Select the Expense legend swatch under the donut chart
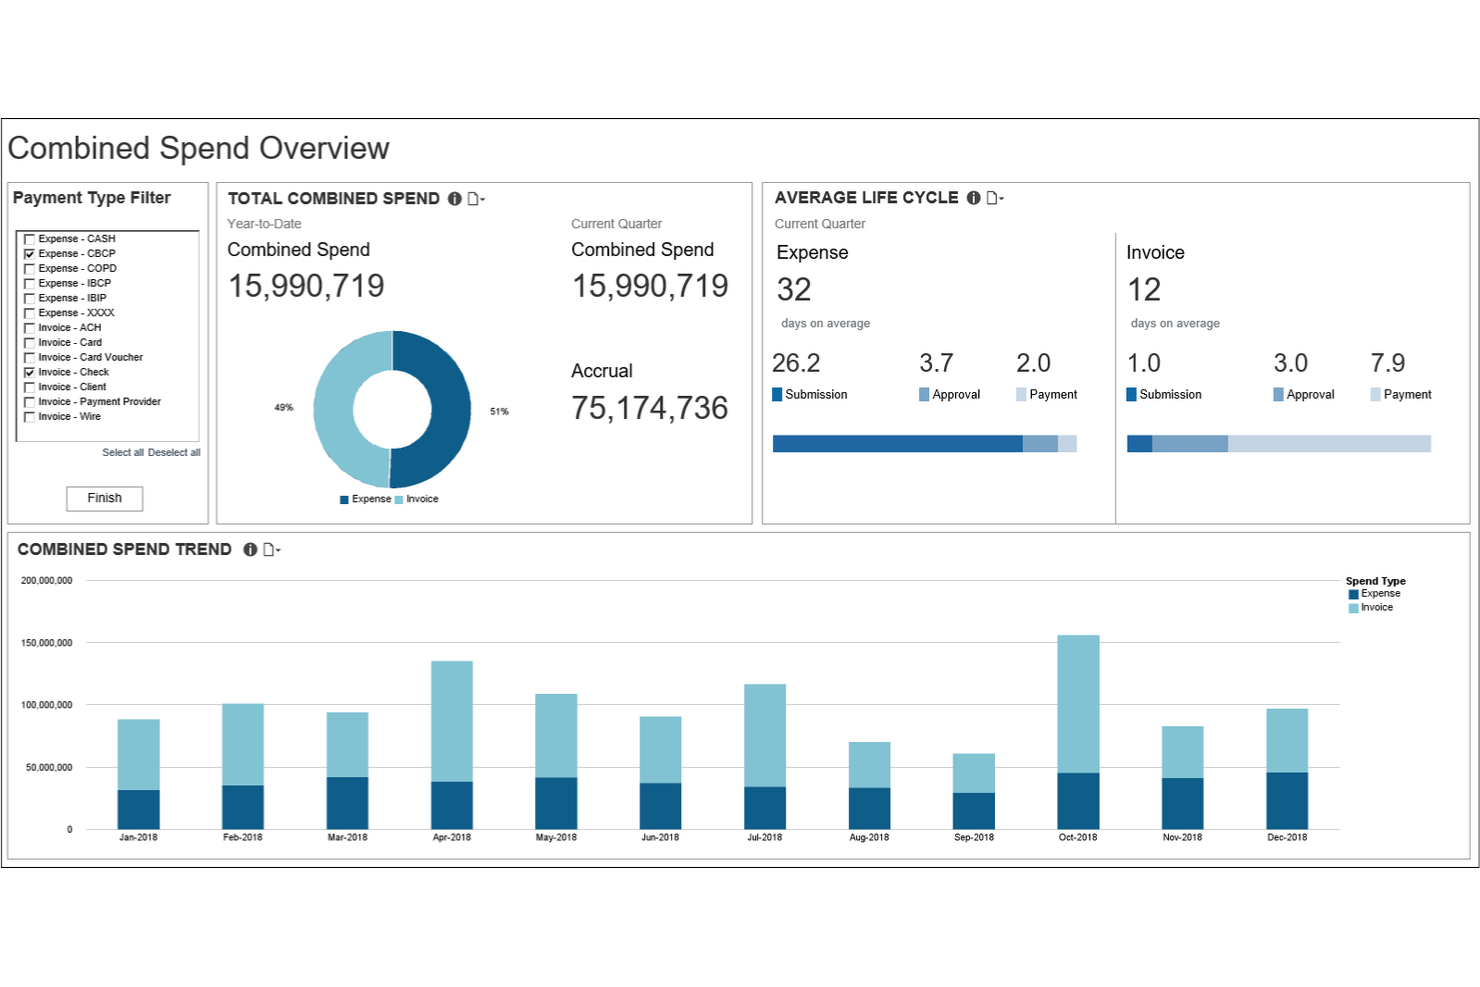 pos(345,498)
